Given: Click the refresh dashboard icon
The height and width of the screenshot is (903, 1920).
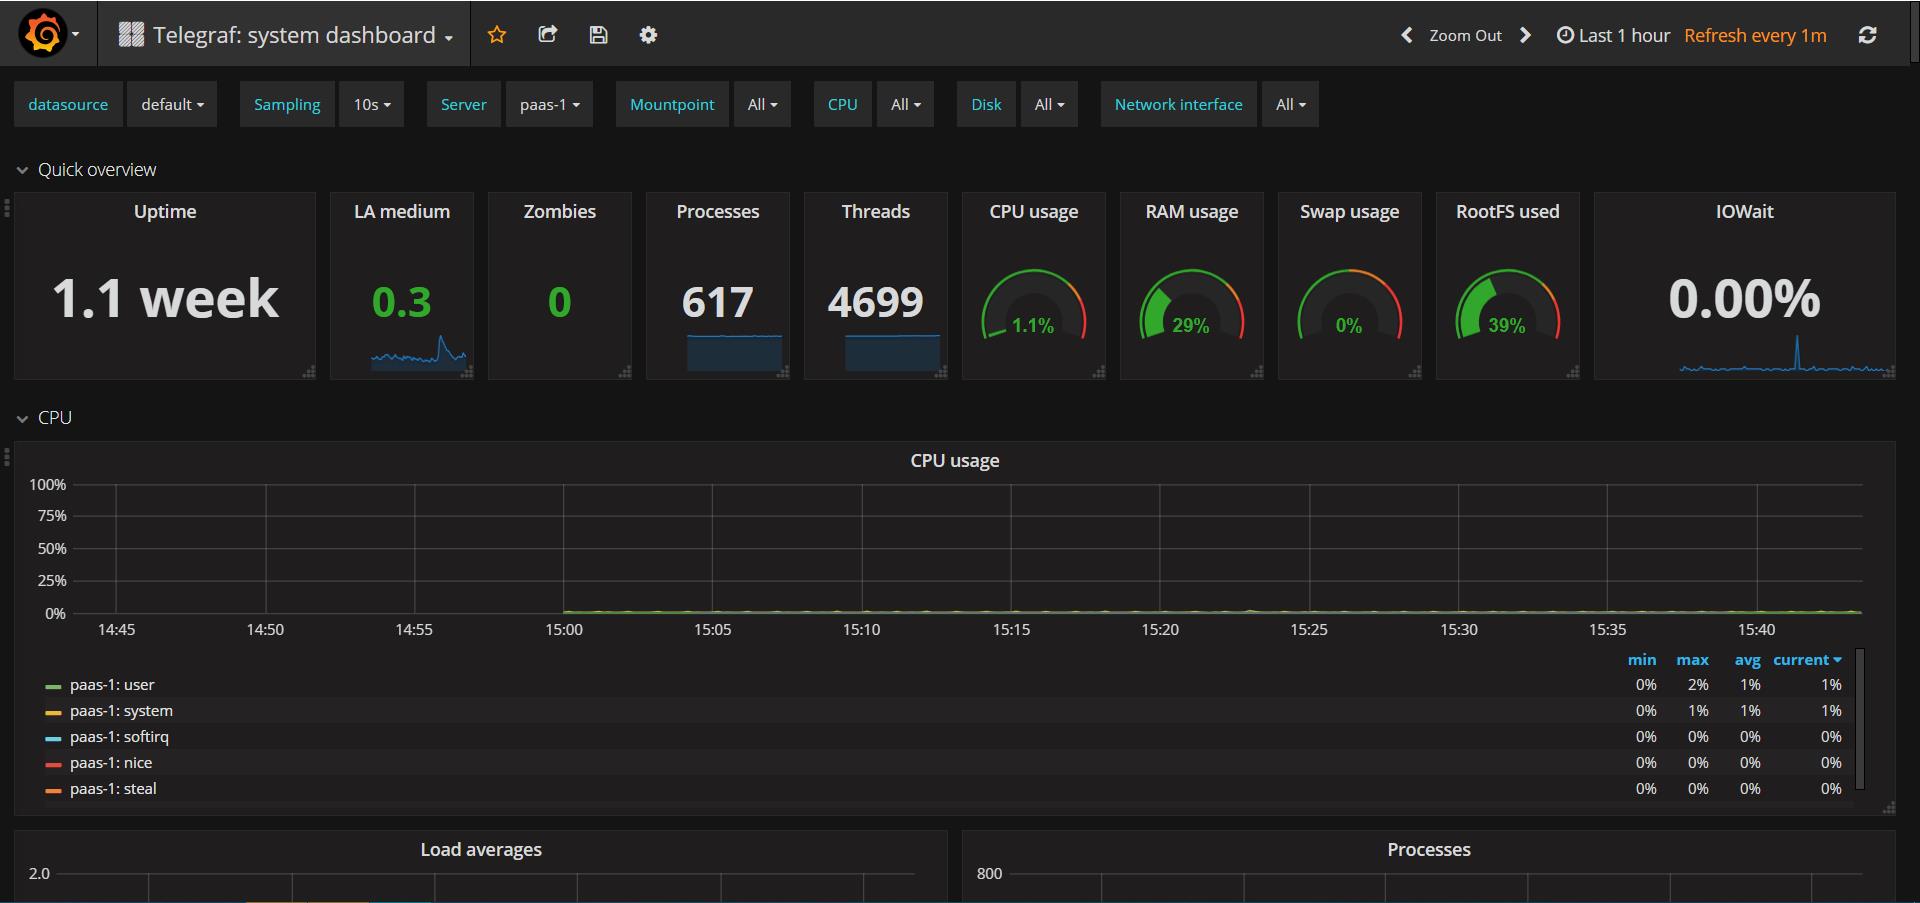Looking at the screenshot, I should pyautogui.click(x=1867, y=35).
